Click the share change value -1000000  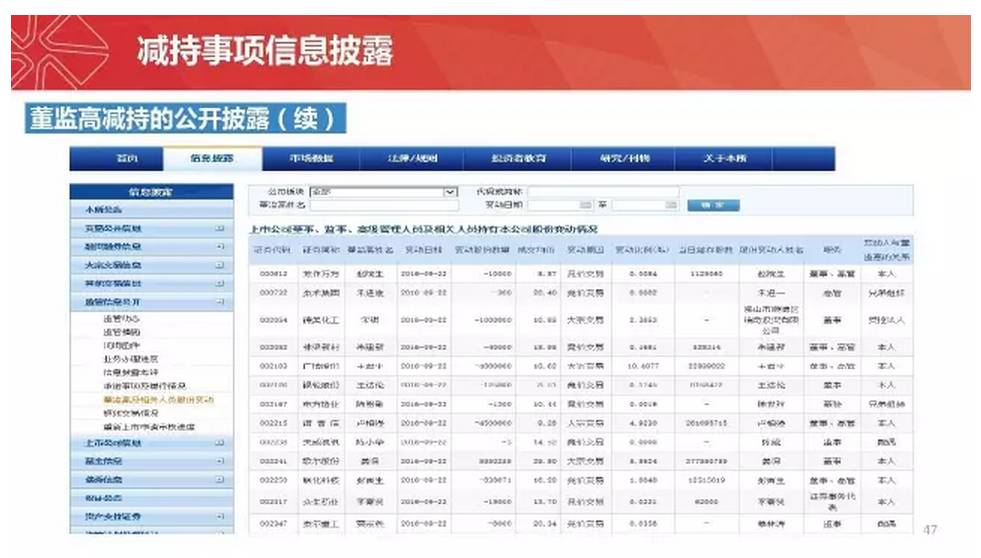492,320
